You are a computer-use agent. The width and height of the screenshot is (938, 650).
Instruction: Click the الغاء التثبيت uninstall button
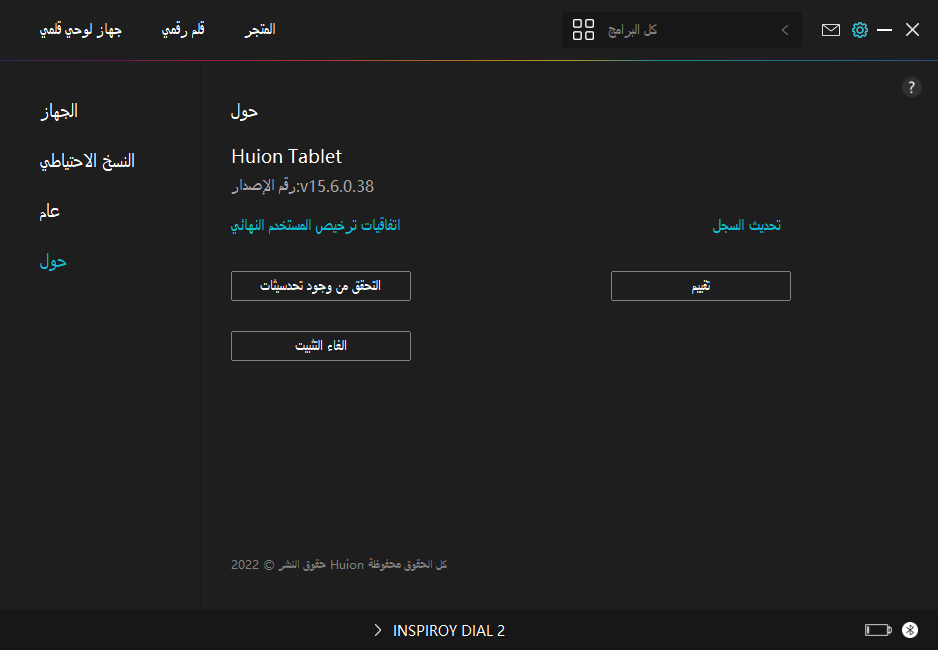(x=320, y=346)
